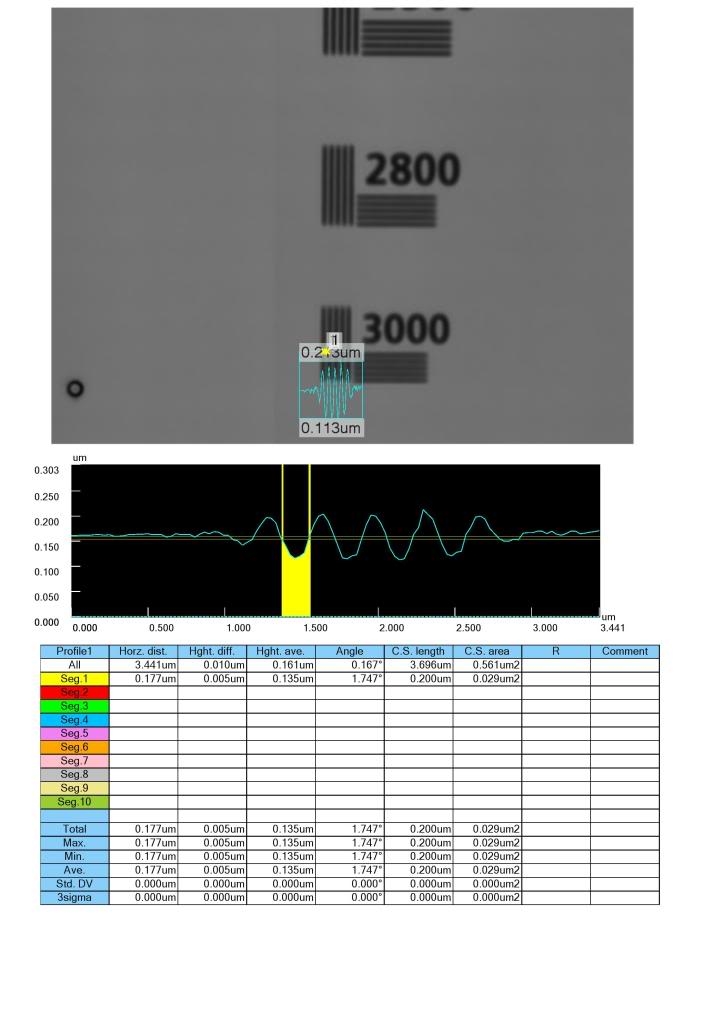Click the 3000 line pattern label
Viewport: 724px width, 1024px height.
point(405,329)
